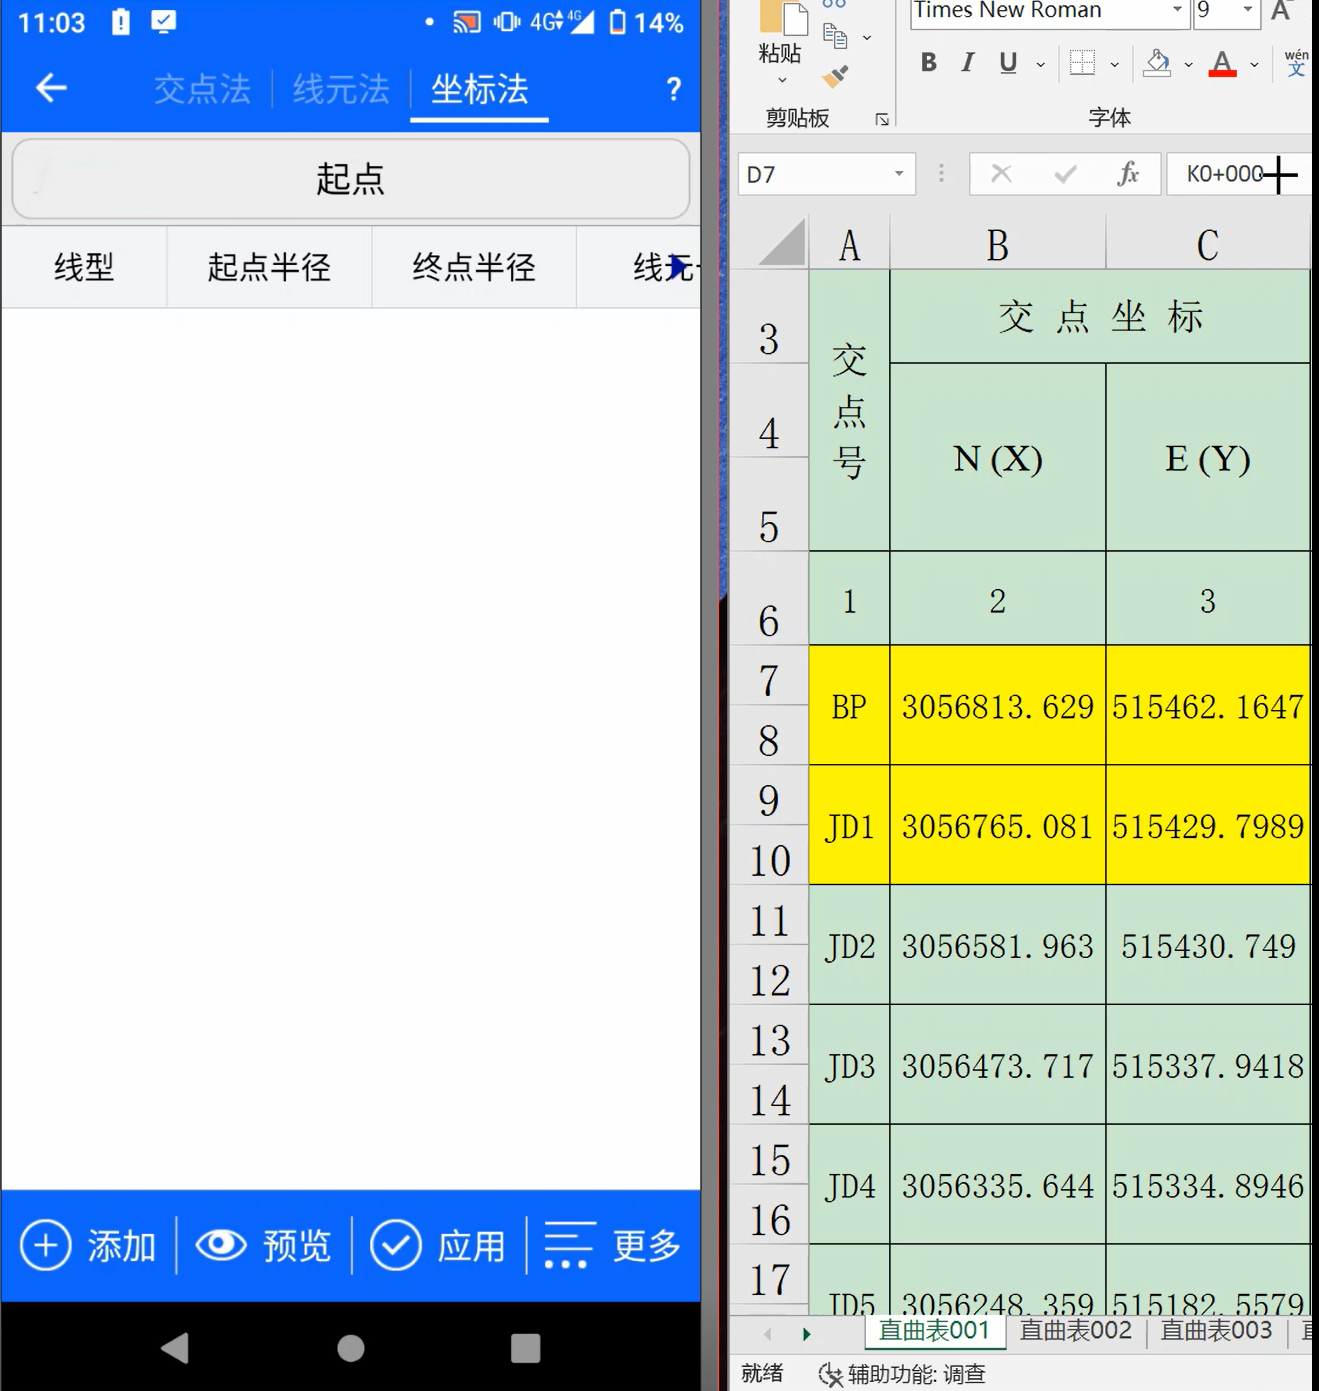This screenshot has height=1391, width=1319.
Task: Tap the 添加 add button
Action: tap(89, 1246)
